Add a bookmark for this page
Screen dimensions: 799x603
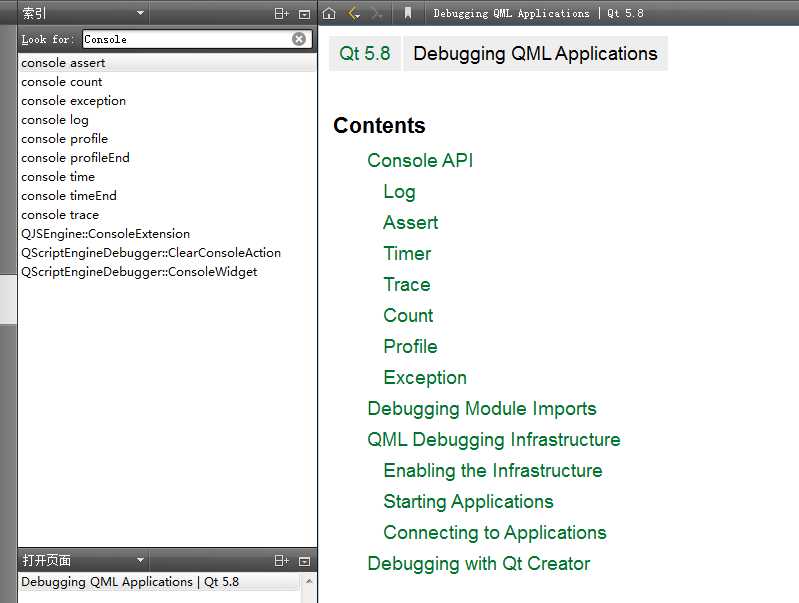[408, 13]
